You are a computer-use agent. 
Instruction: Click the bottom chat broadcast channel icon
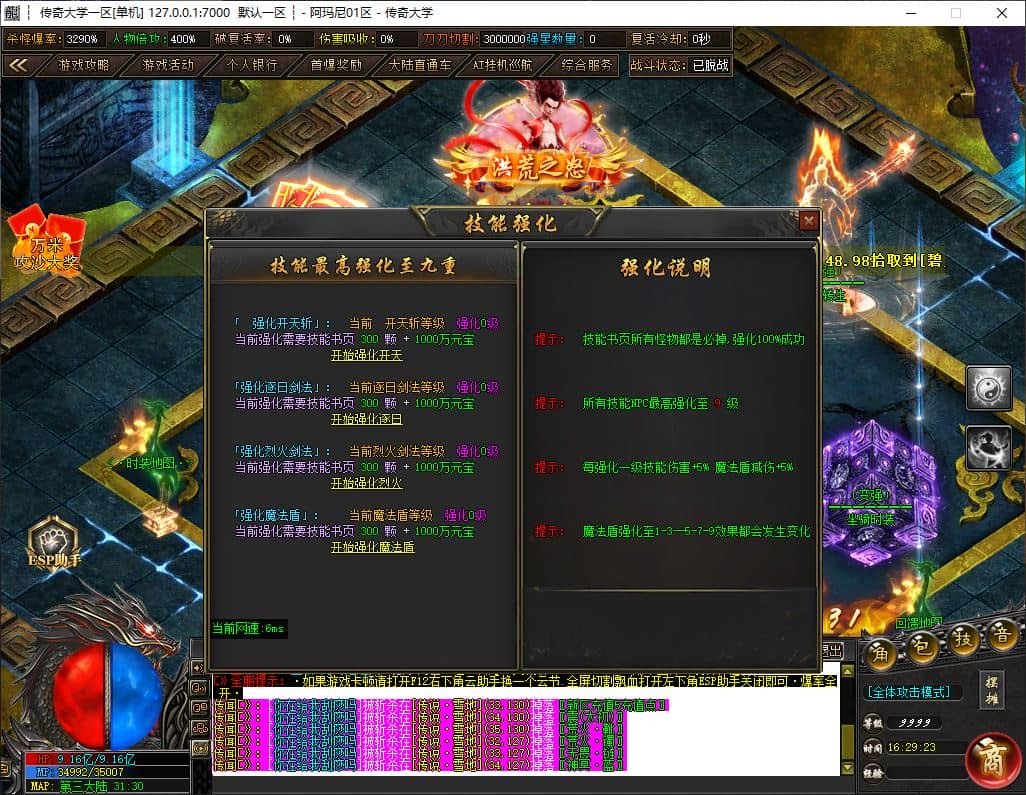point(198,747)
